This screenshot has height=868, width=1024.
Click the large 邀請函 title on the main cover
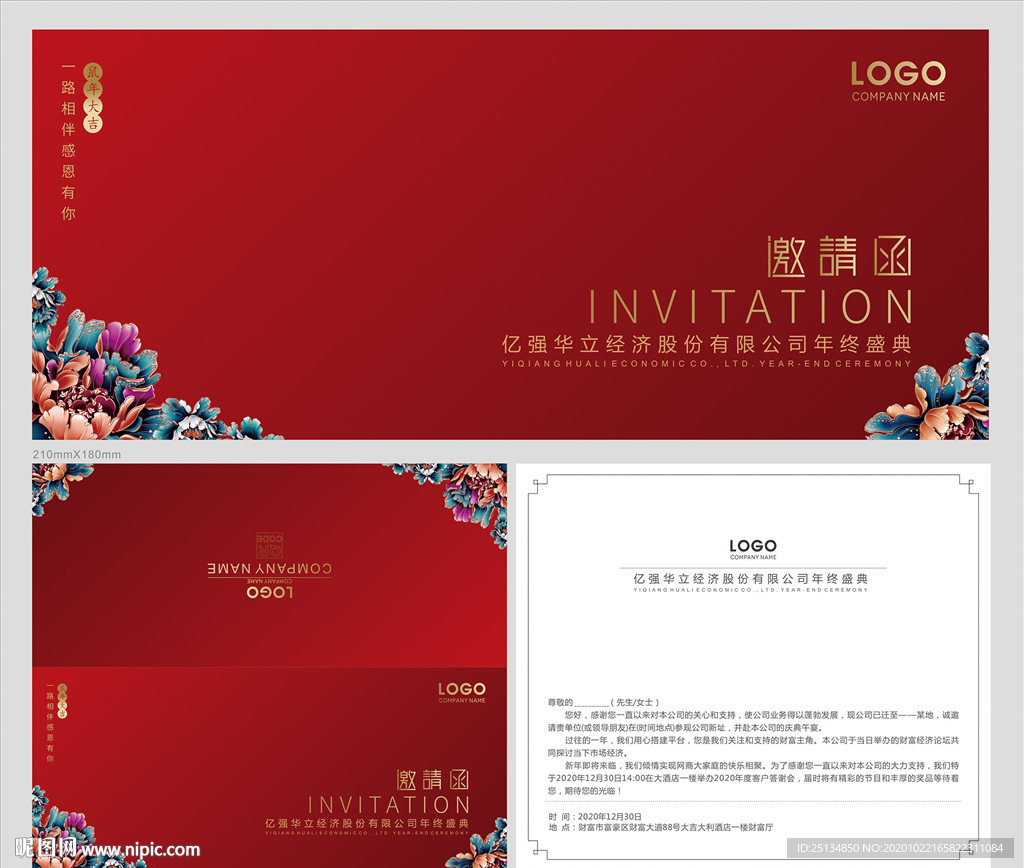(839, 257)
